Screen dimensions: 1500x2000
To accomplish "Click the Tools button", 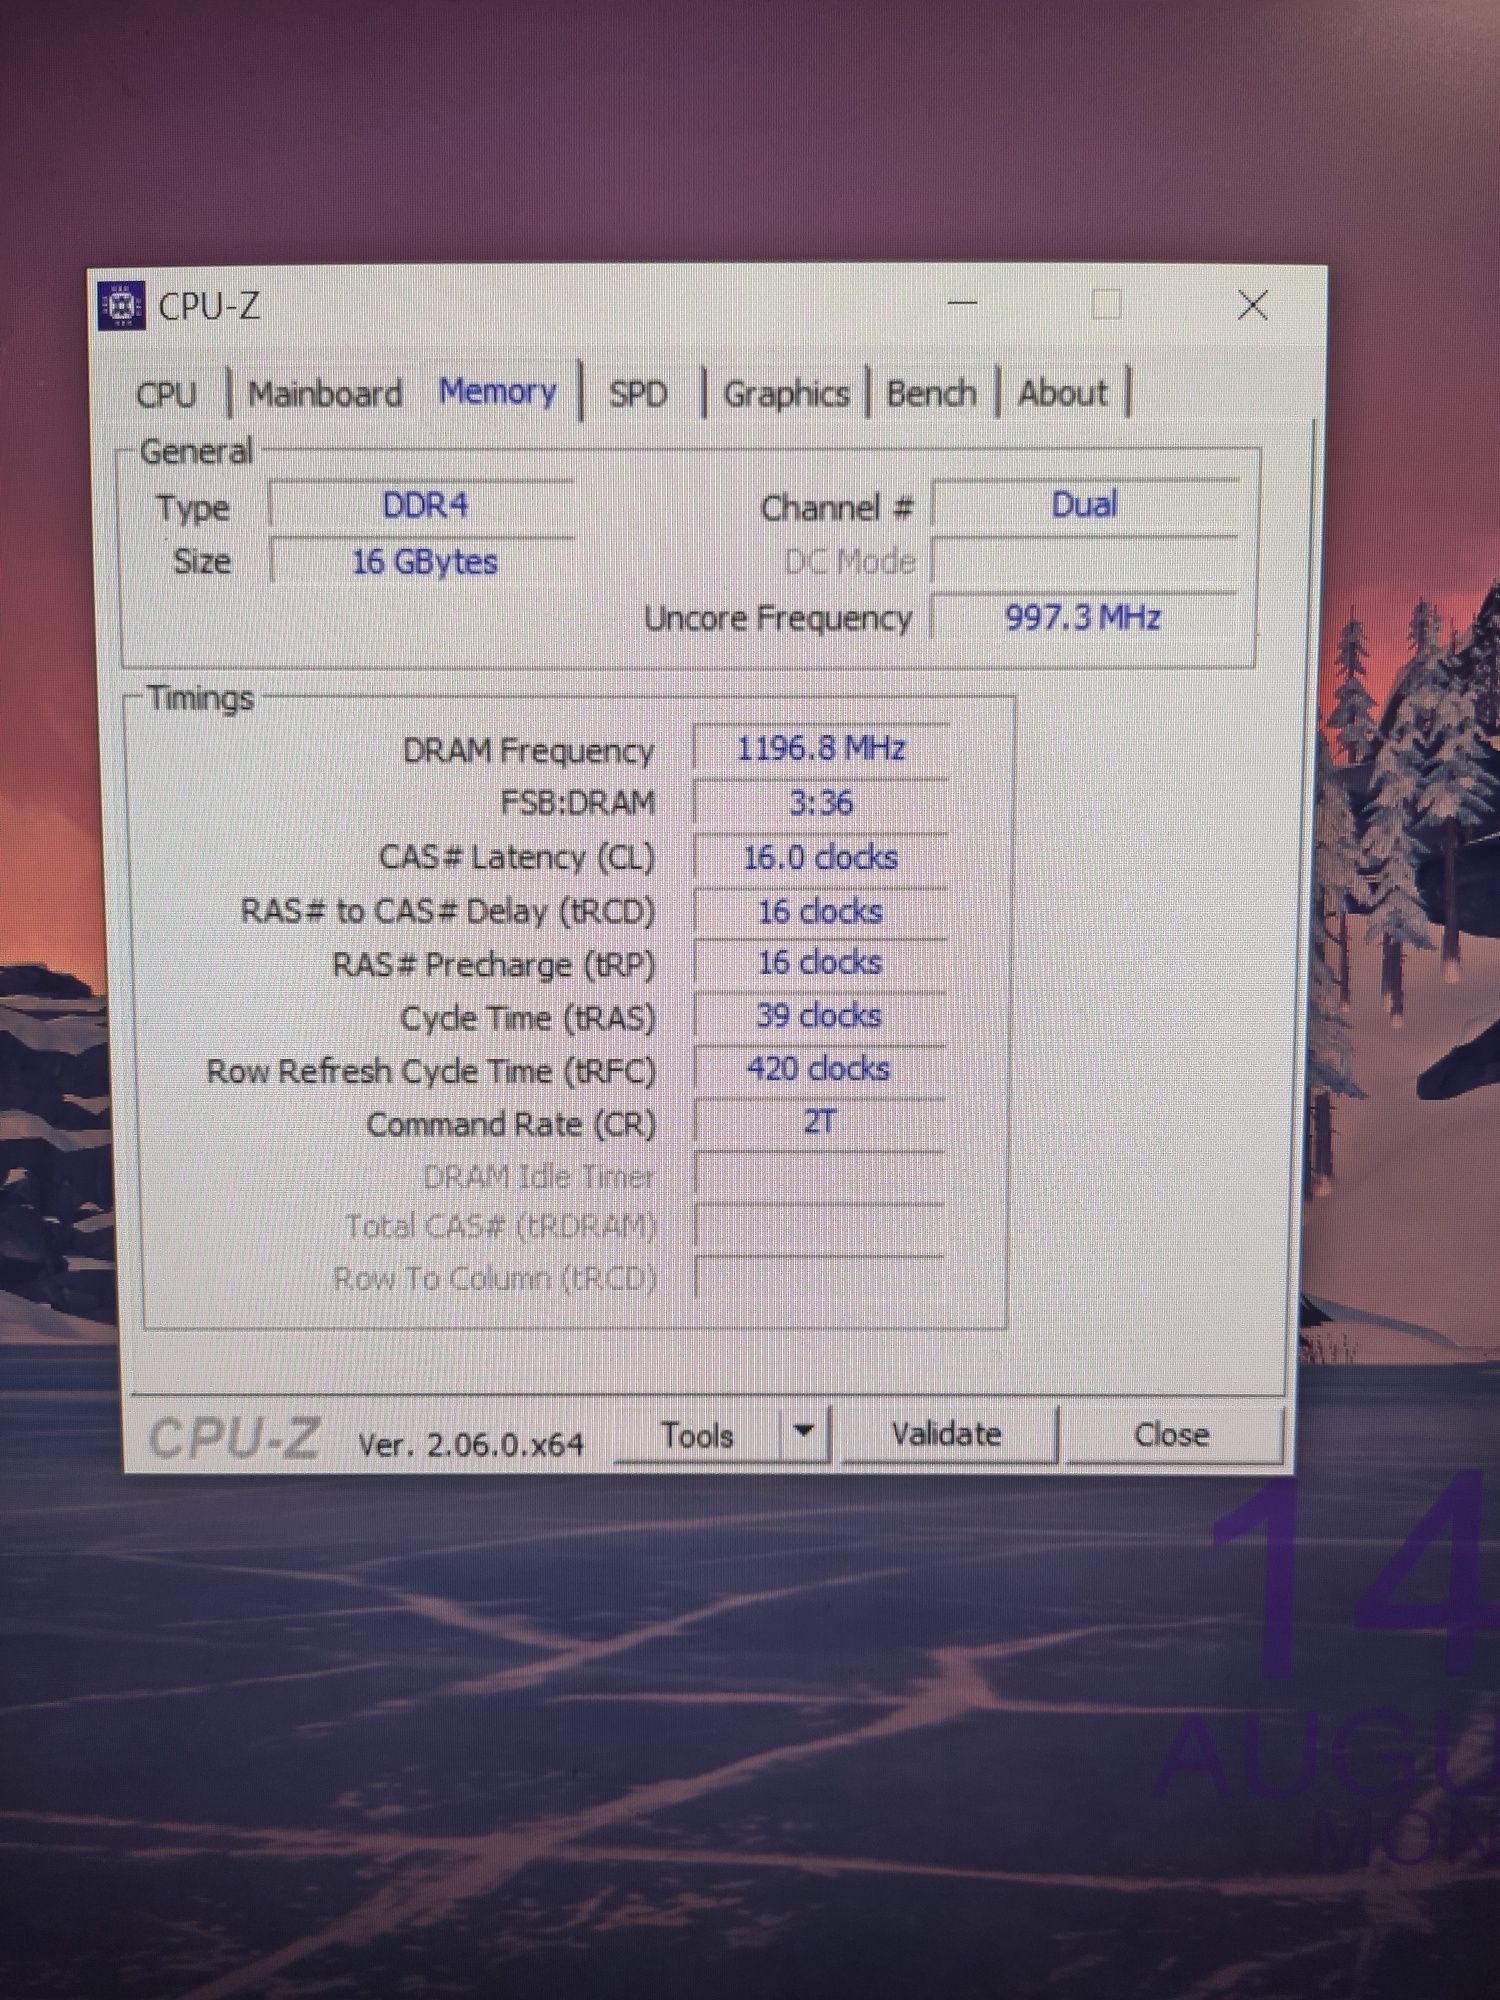I will click(698, 1436).
